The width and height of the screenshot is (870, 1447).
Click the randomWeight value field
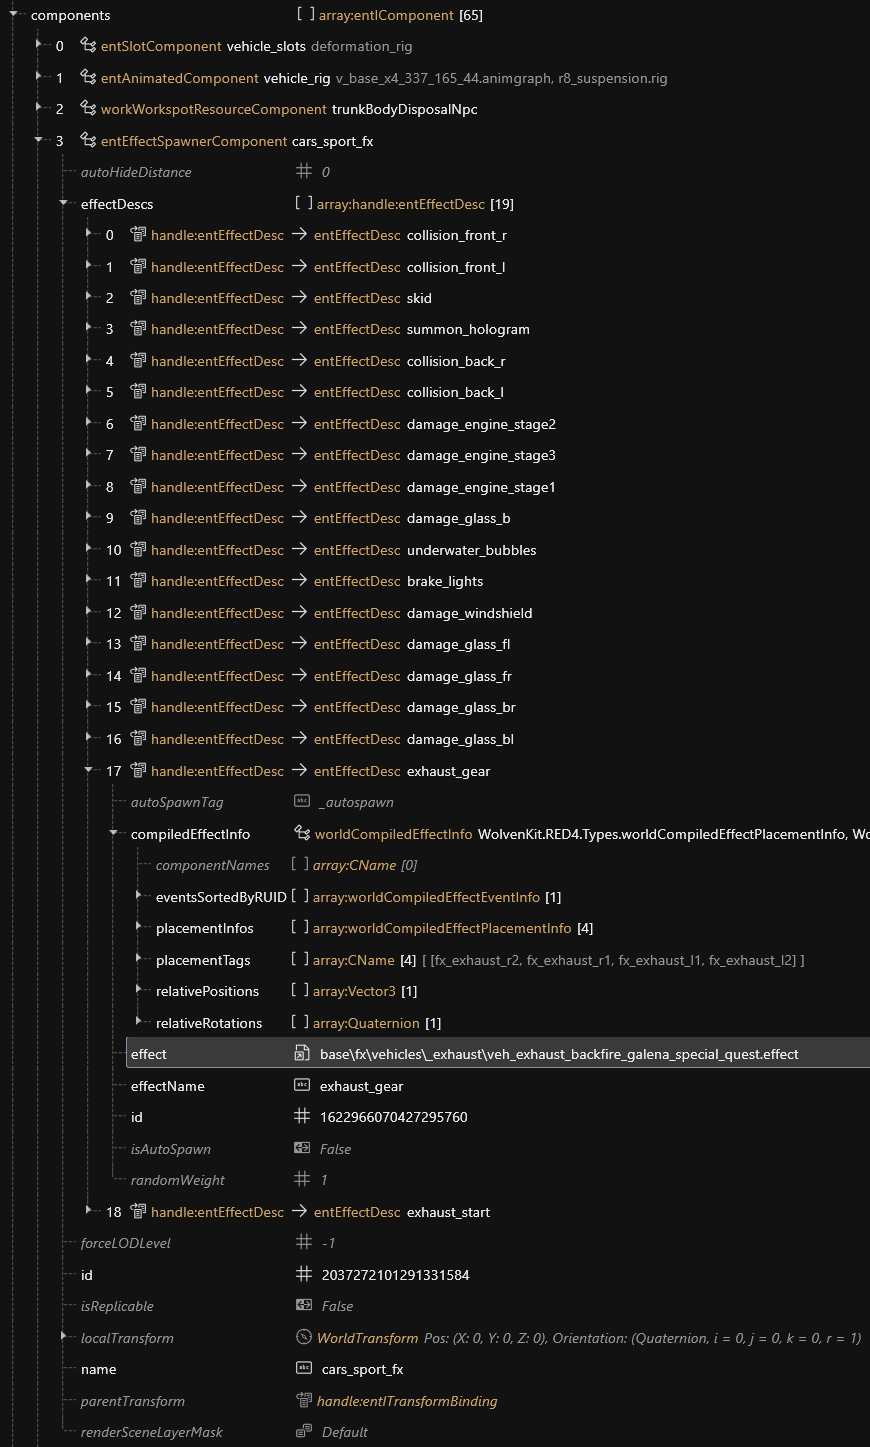point(324,1180)
